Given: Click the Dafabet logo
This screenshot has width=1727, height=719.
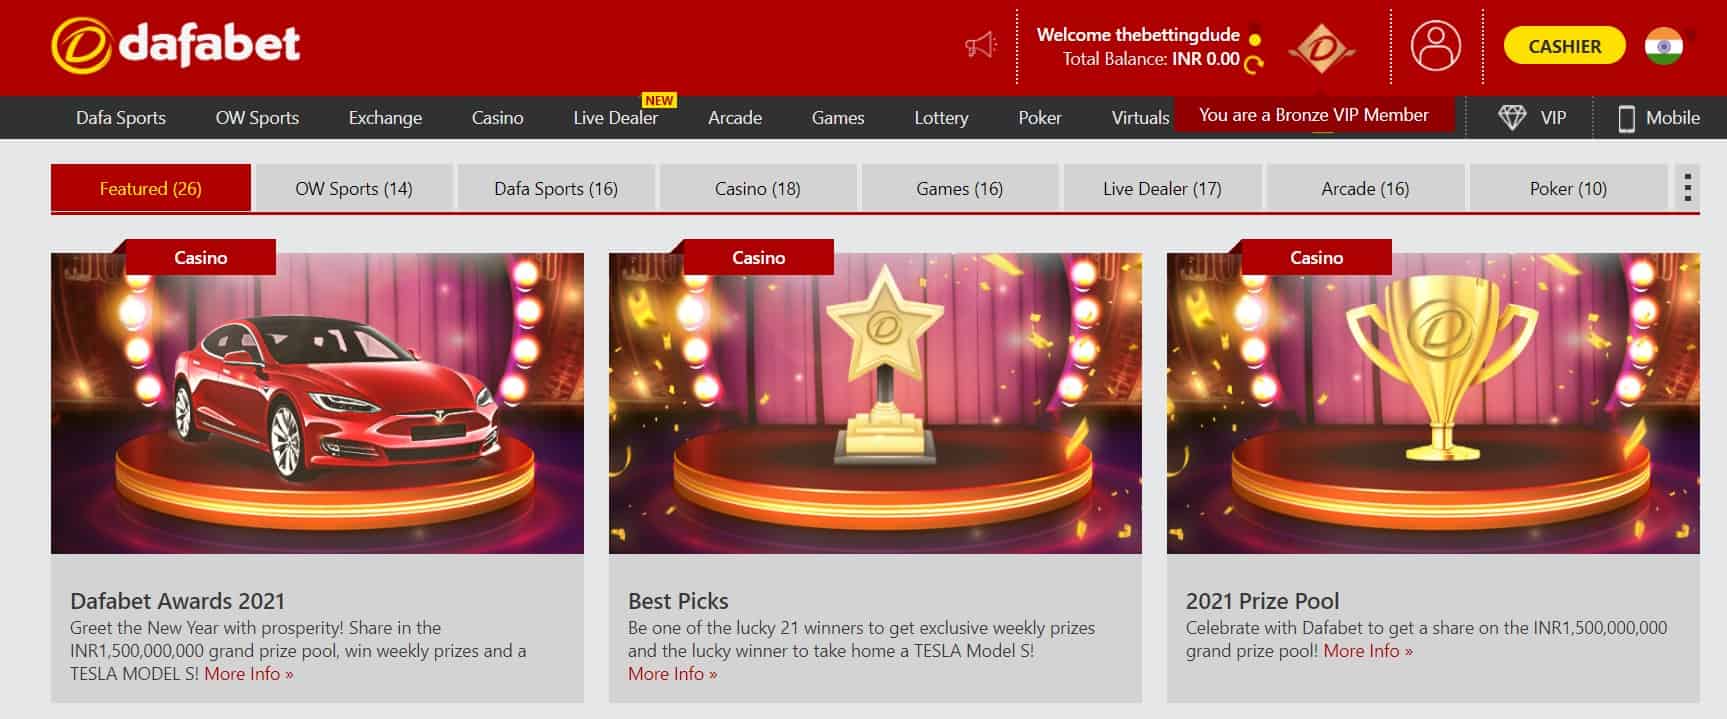Looking at the screenshot, I should (176, 45).
